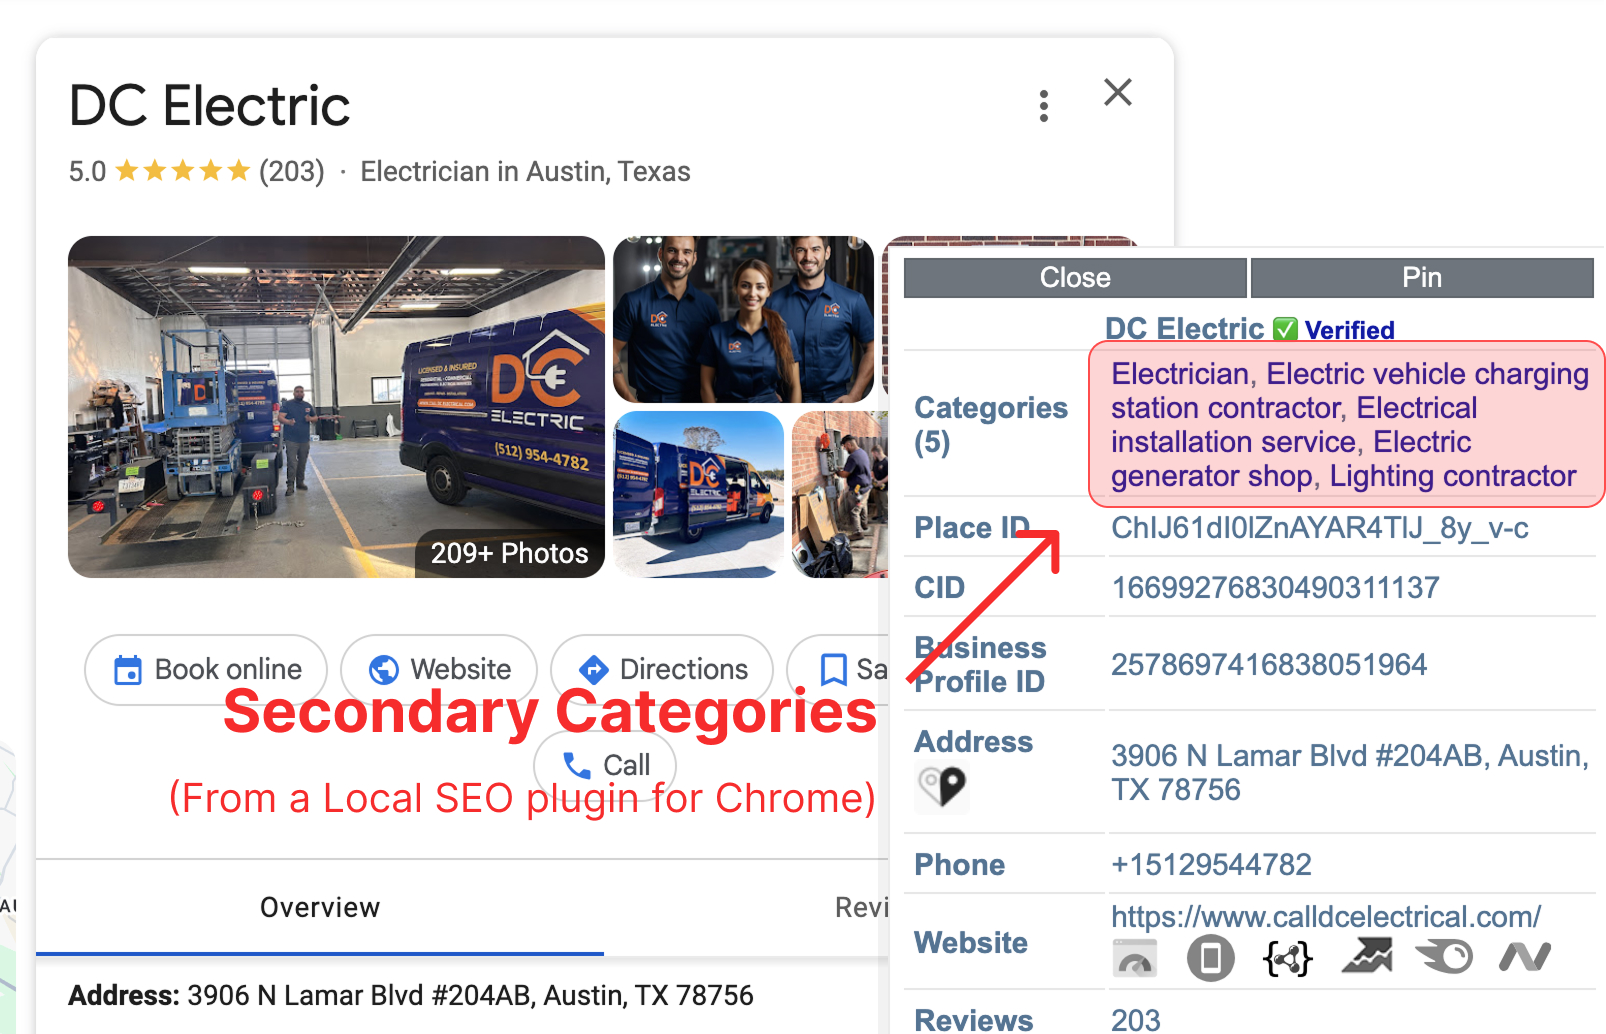1606x1034 pixels.
Task: Open the Website button
Action: pos(439,669)
